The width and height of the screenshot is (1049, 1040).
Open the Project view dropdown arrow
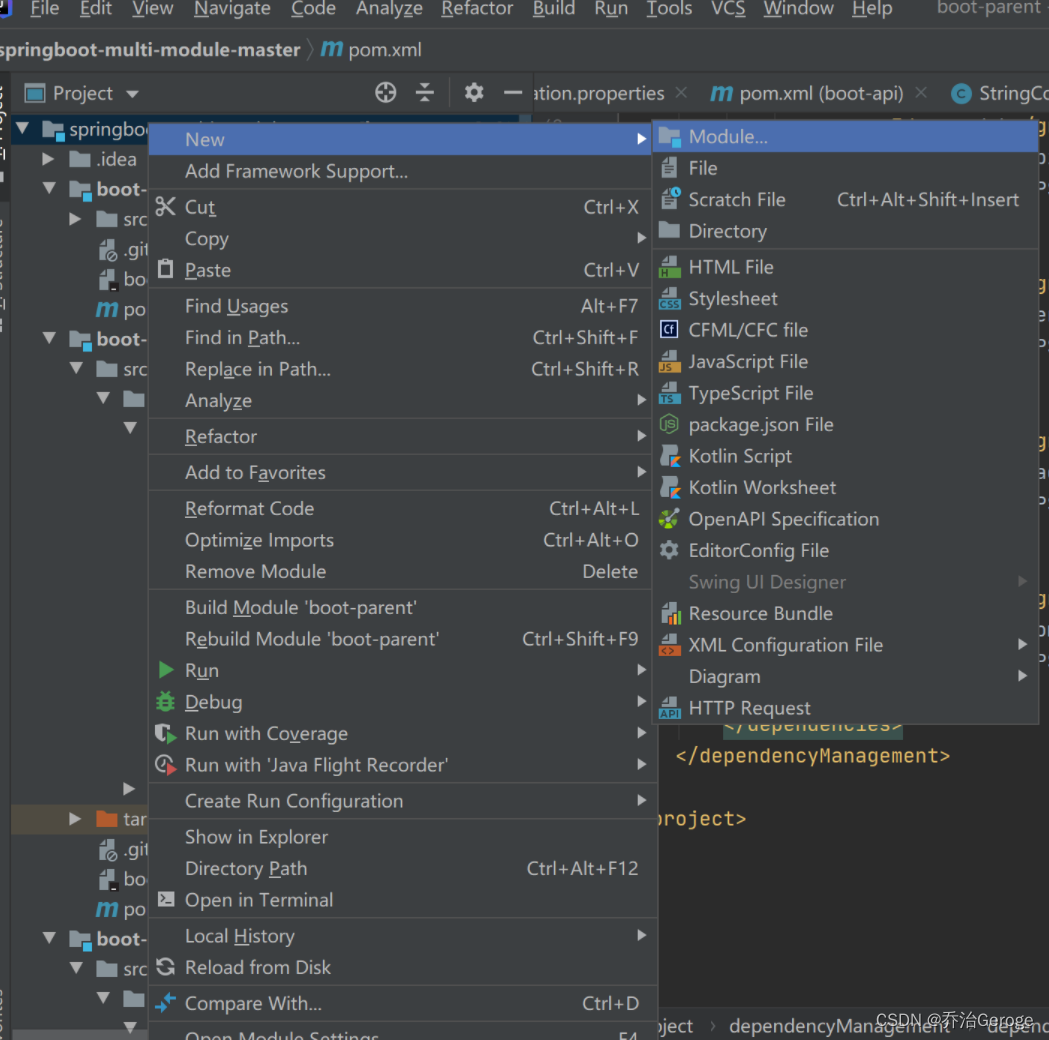(132, 94)
